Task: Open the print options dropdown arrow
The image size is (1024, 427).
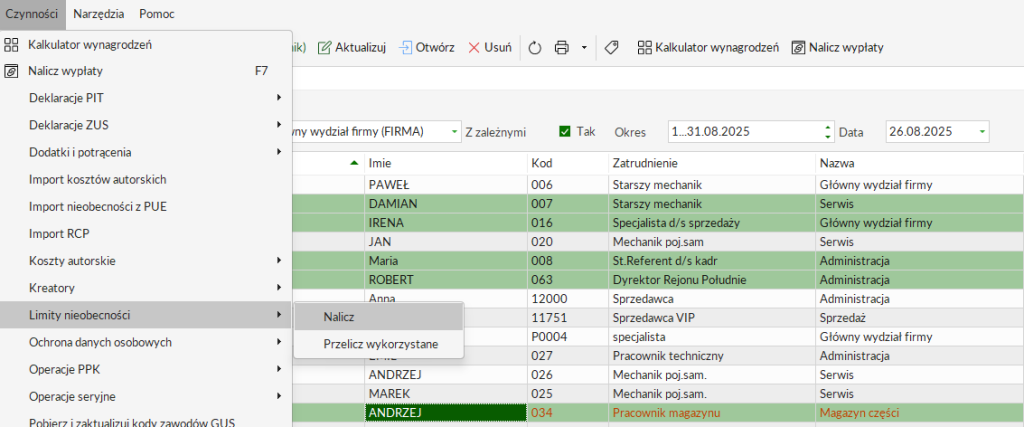Action: coord(584,47)
